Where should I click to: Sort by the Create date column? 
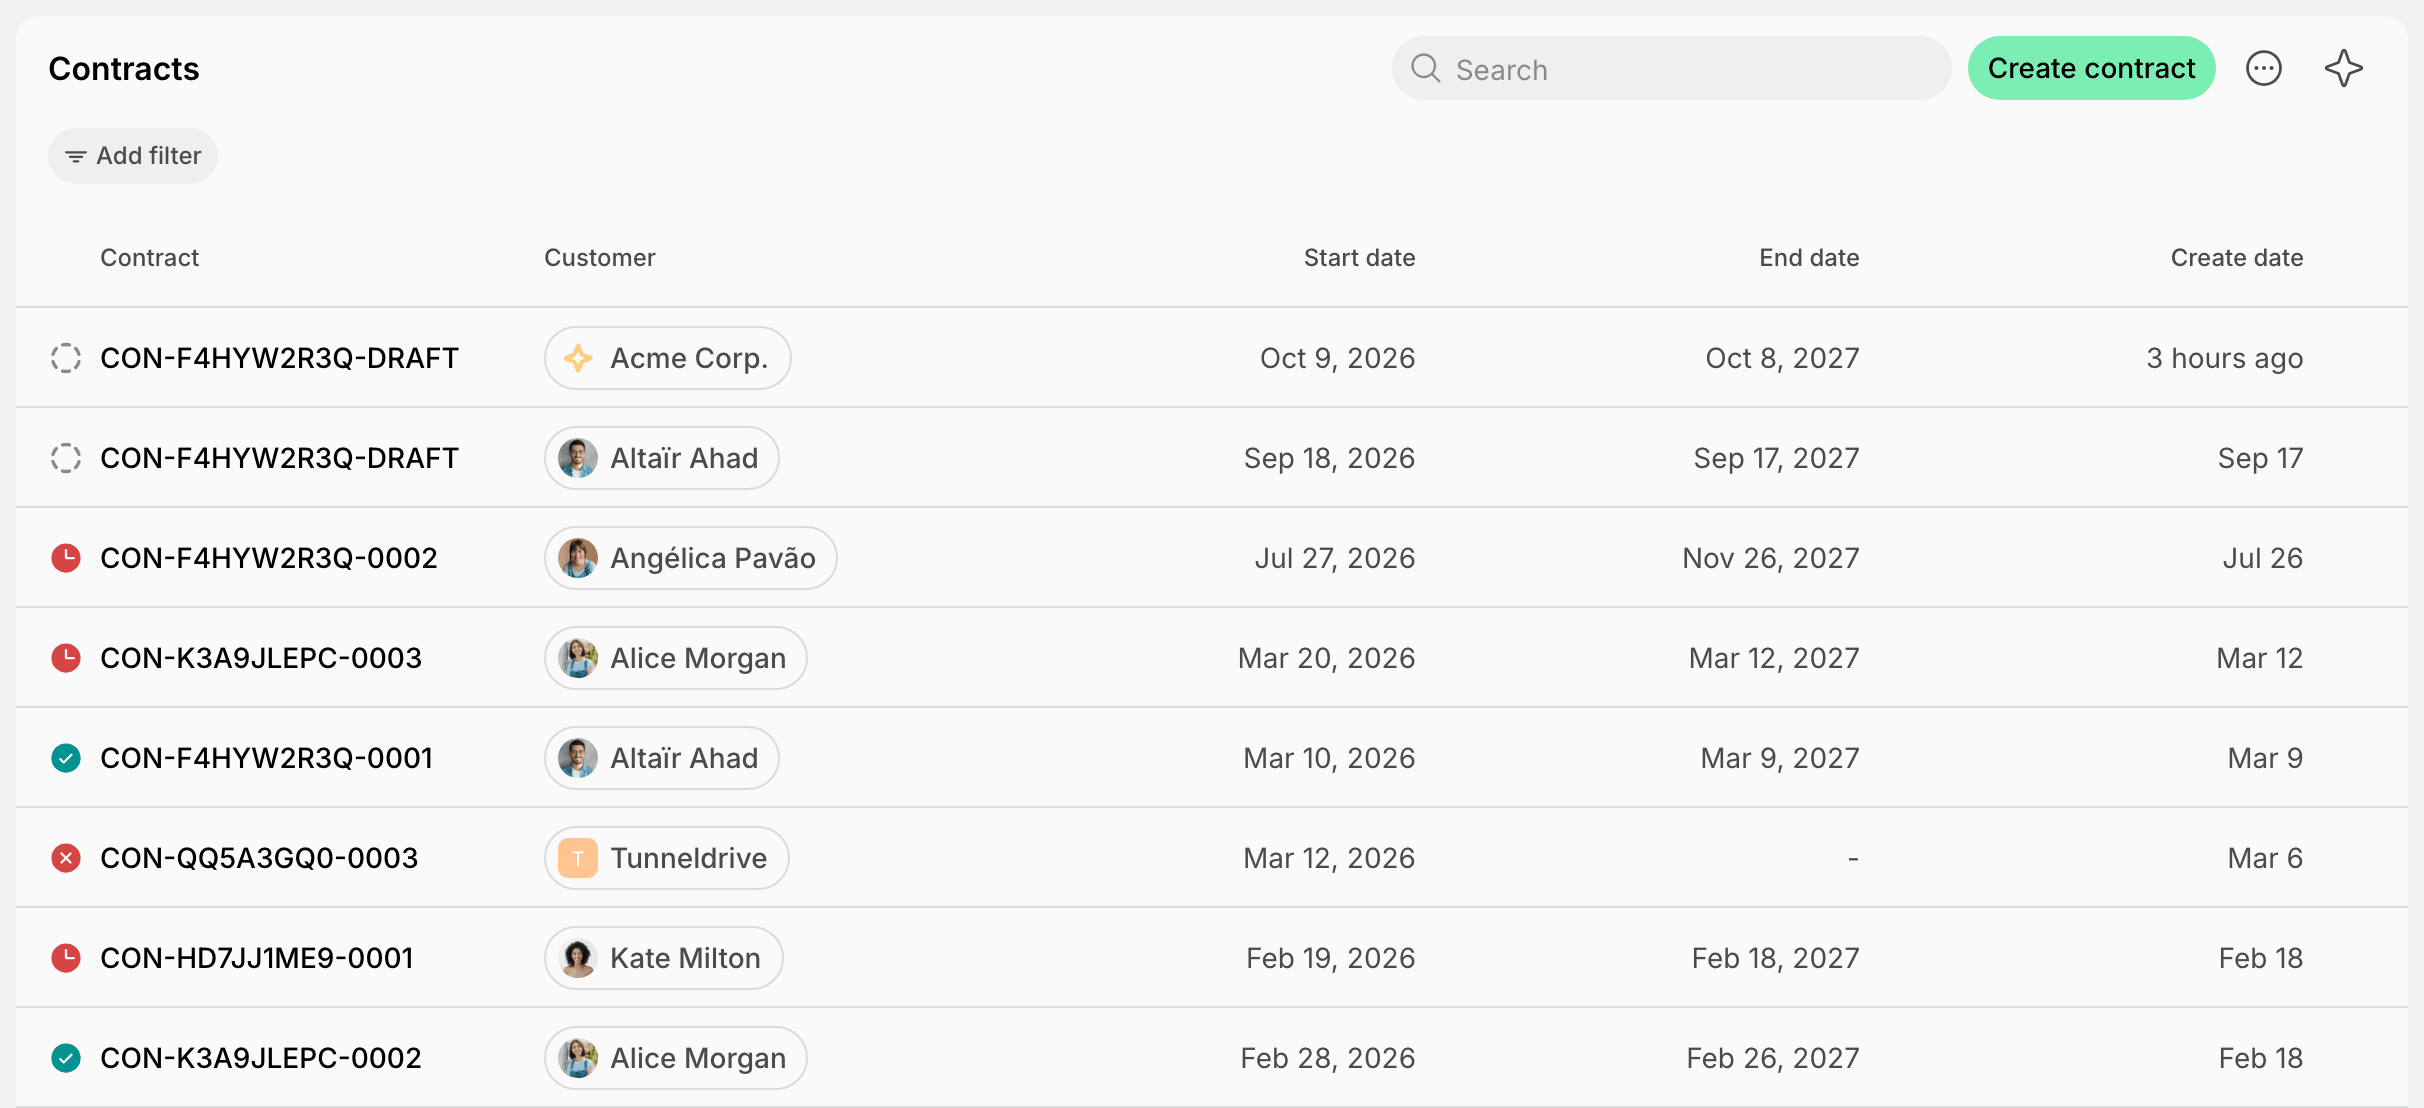[2237, 258]
